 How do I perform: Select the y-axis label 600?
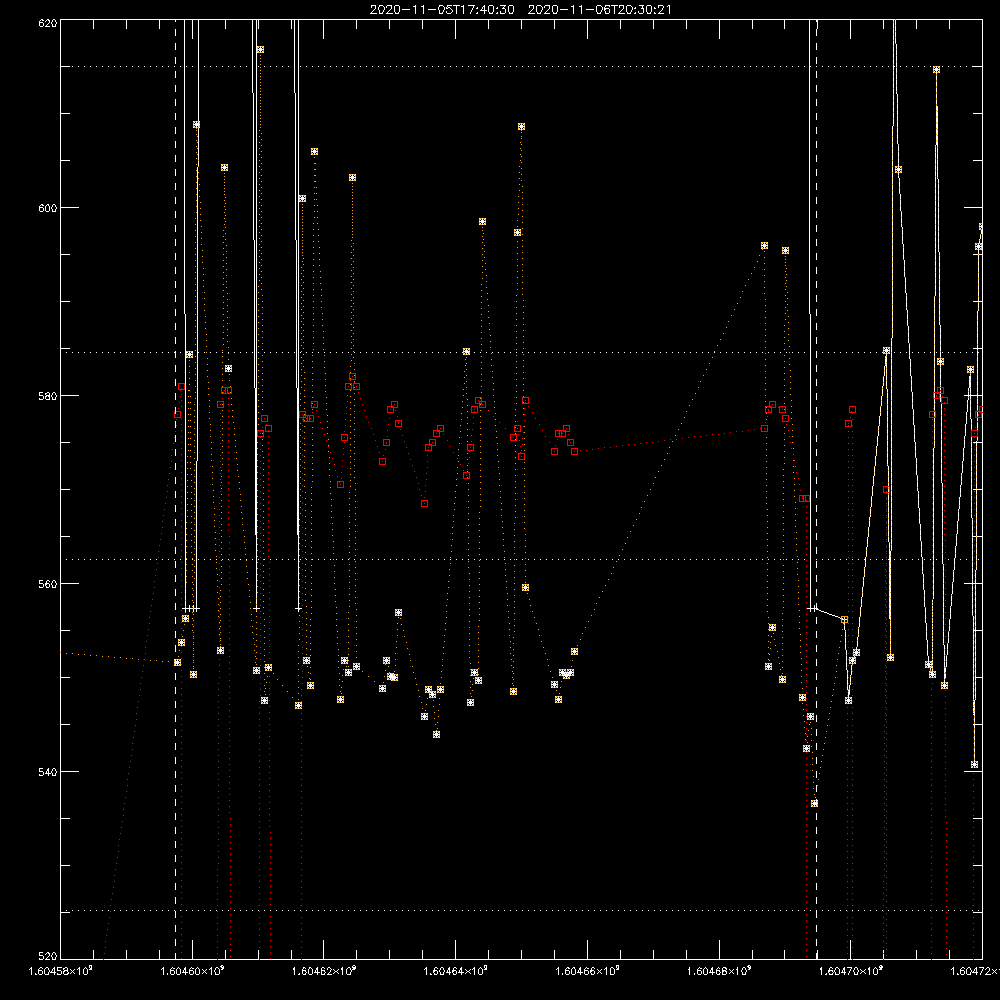(x=48, y=208)
